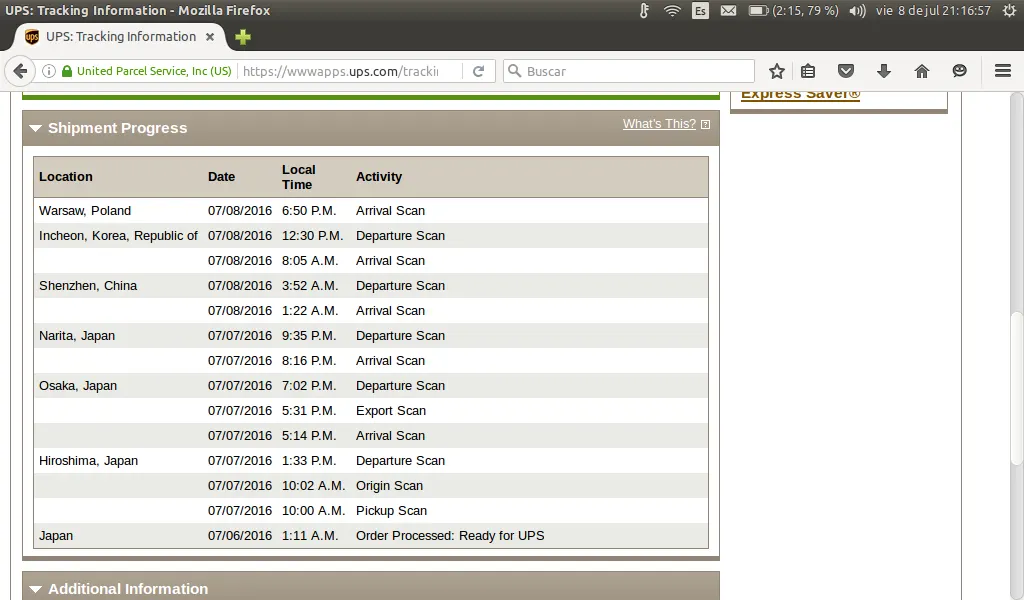Open the system gear session menu
Viewport: 1024px width, 600px height.
(x=1009, y=10)
